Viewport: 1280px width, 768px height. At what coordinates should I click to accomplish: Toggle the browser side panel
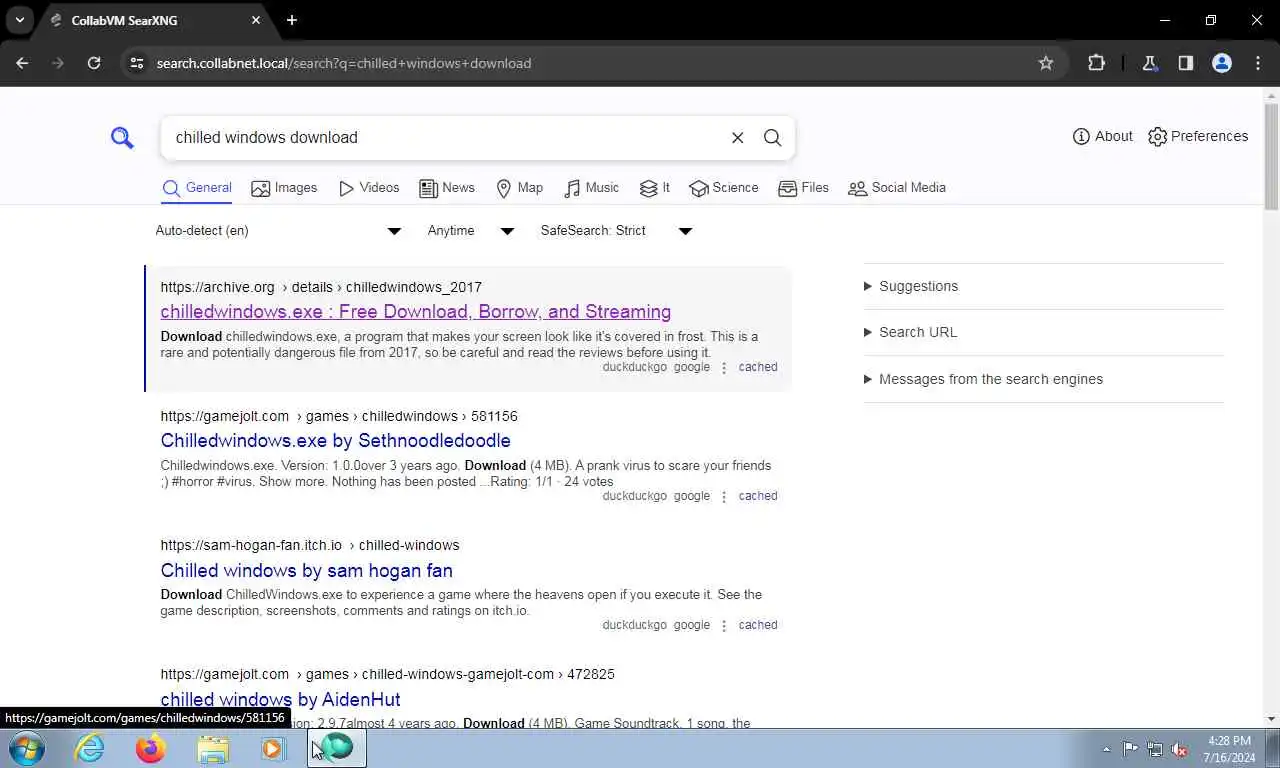[1185, 63]
